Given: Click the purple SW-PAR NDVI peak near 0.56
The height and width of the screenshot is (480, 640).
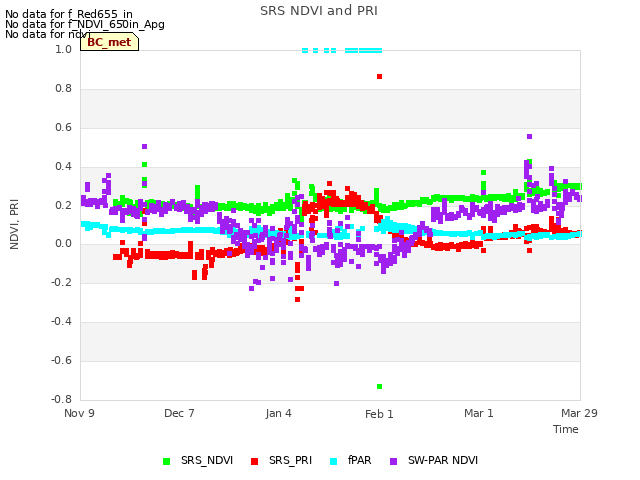Looking at the screenshot, I should 529,137.
